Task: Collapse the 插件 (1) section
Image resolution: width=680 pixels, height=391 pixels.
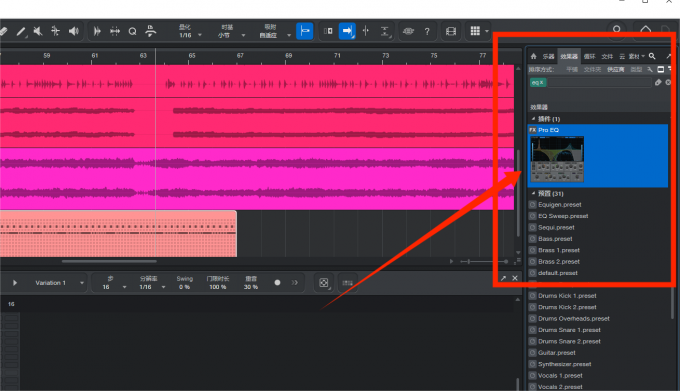Action: pos(533,118)
